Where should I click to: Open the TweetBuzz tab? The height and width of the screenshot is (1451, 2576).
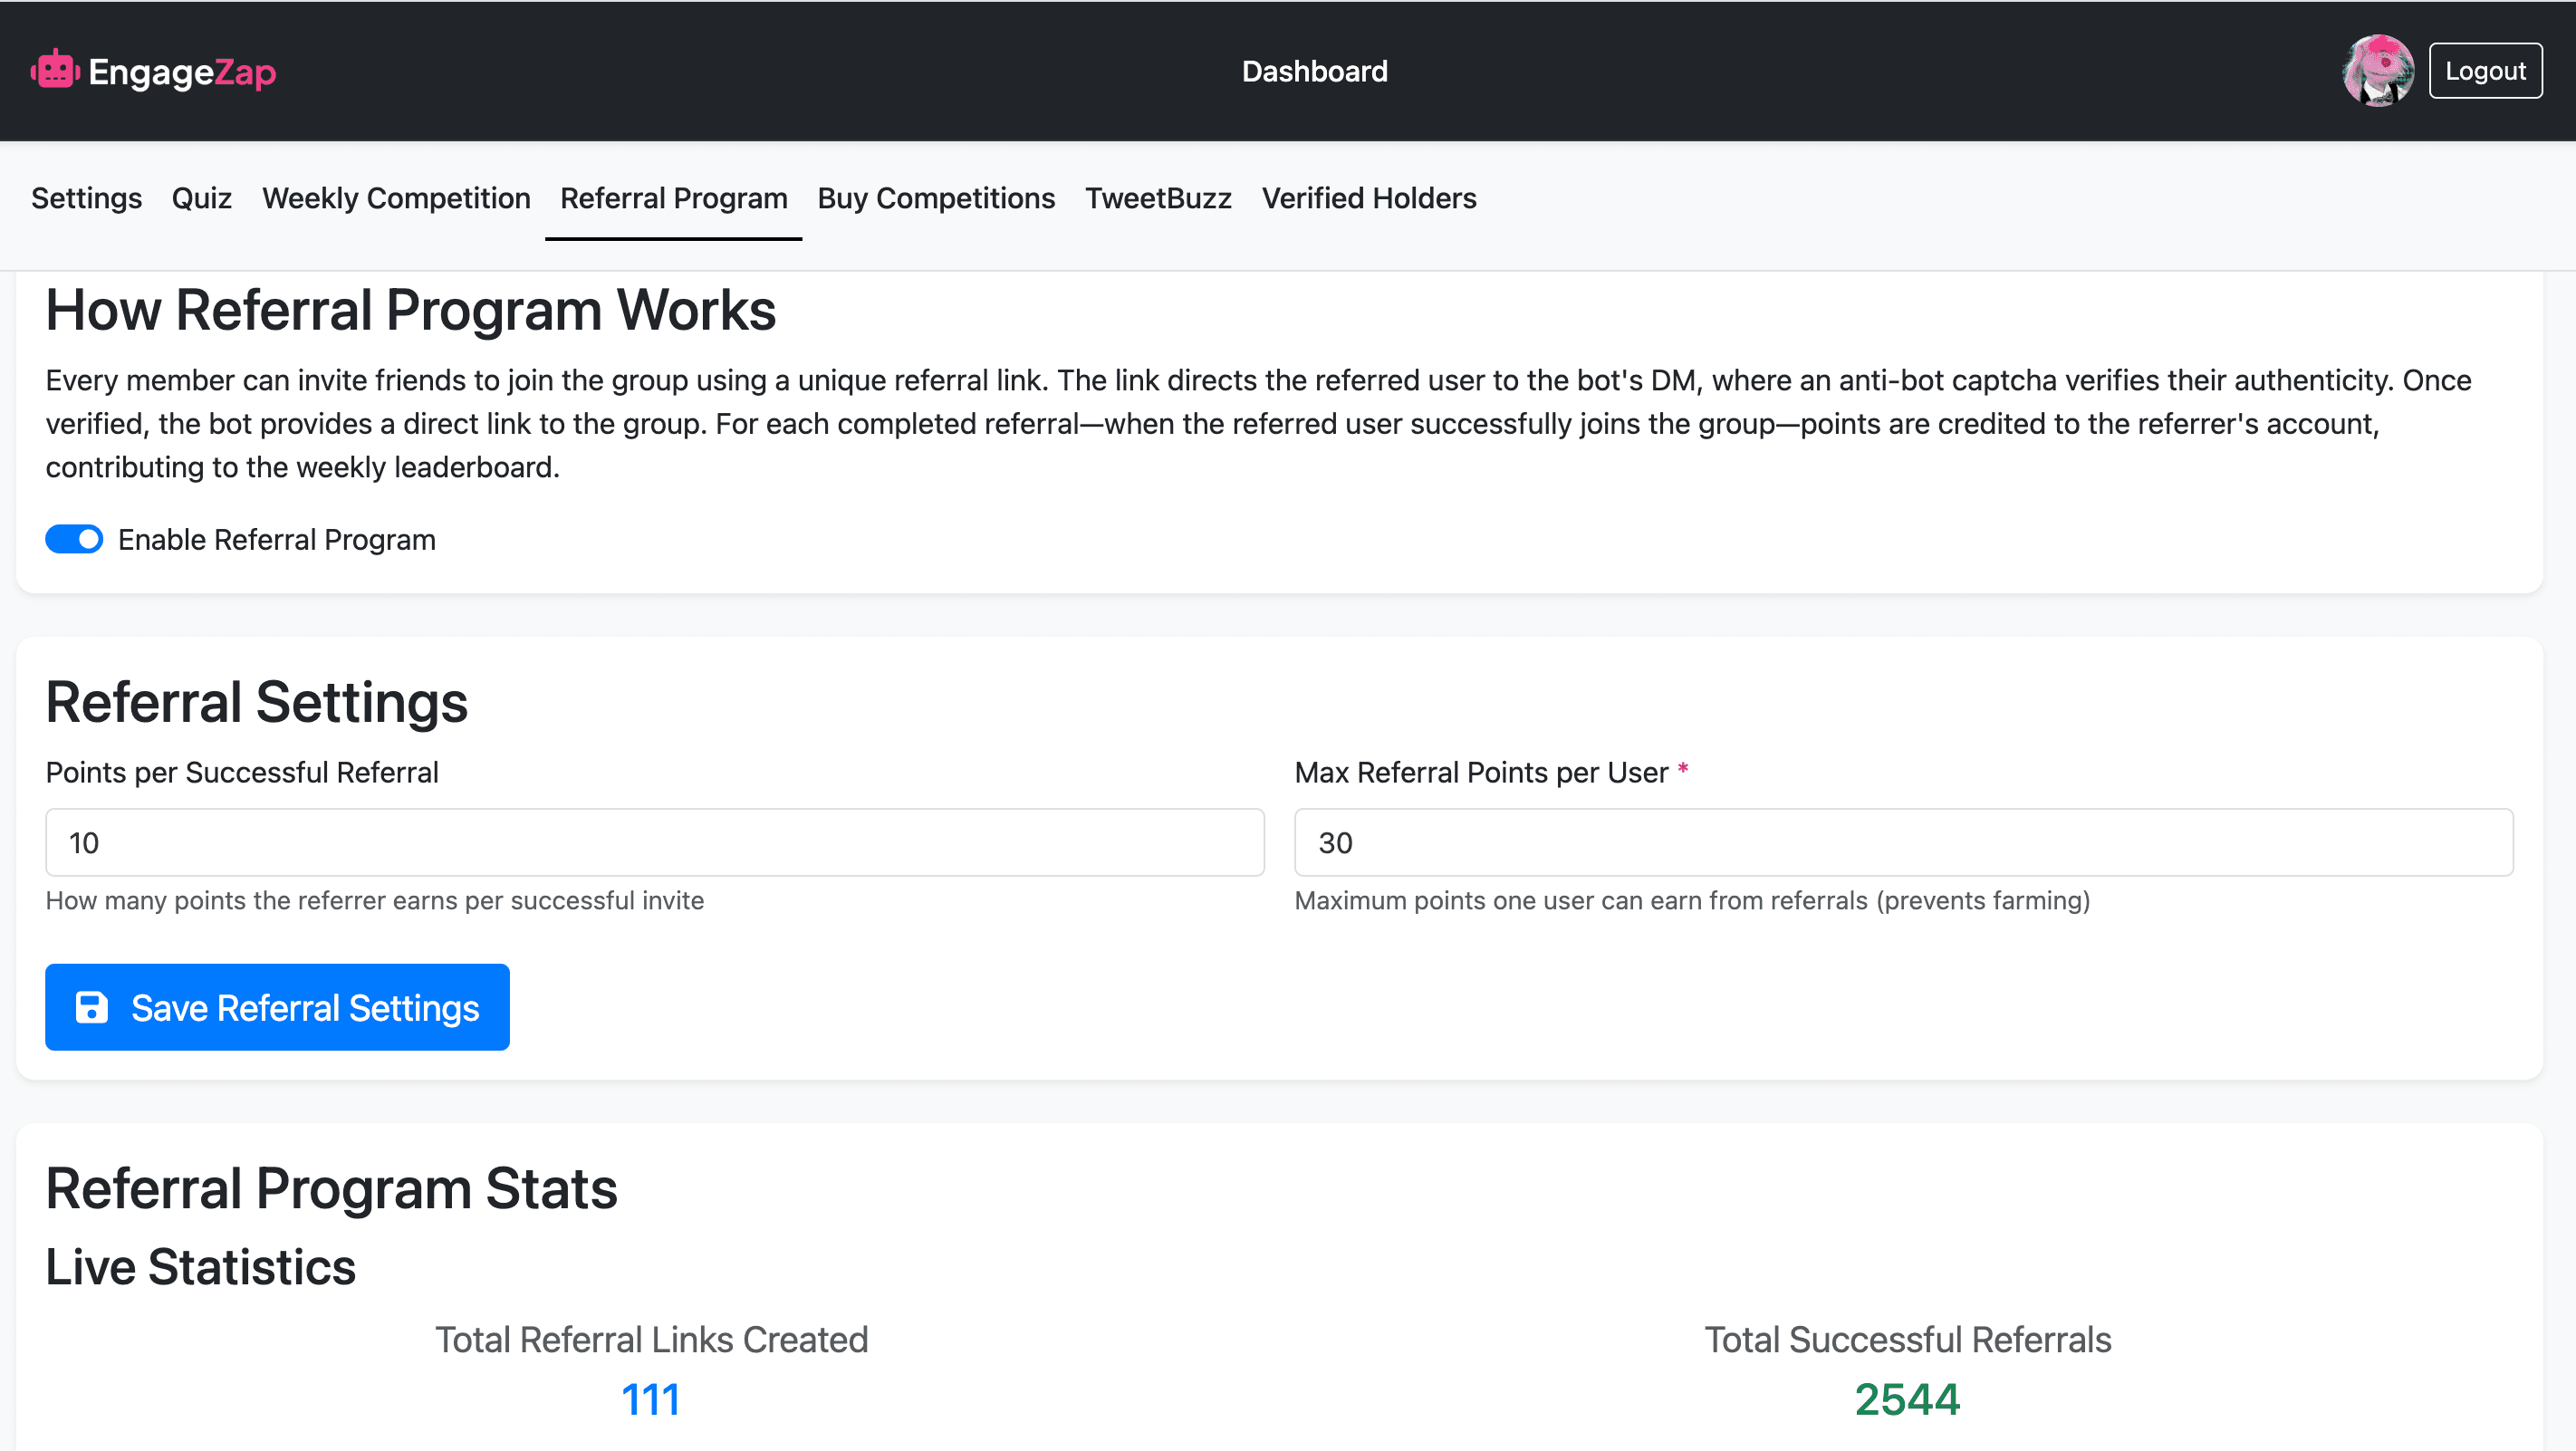pyautogui.click(x=1158, y=198)
